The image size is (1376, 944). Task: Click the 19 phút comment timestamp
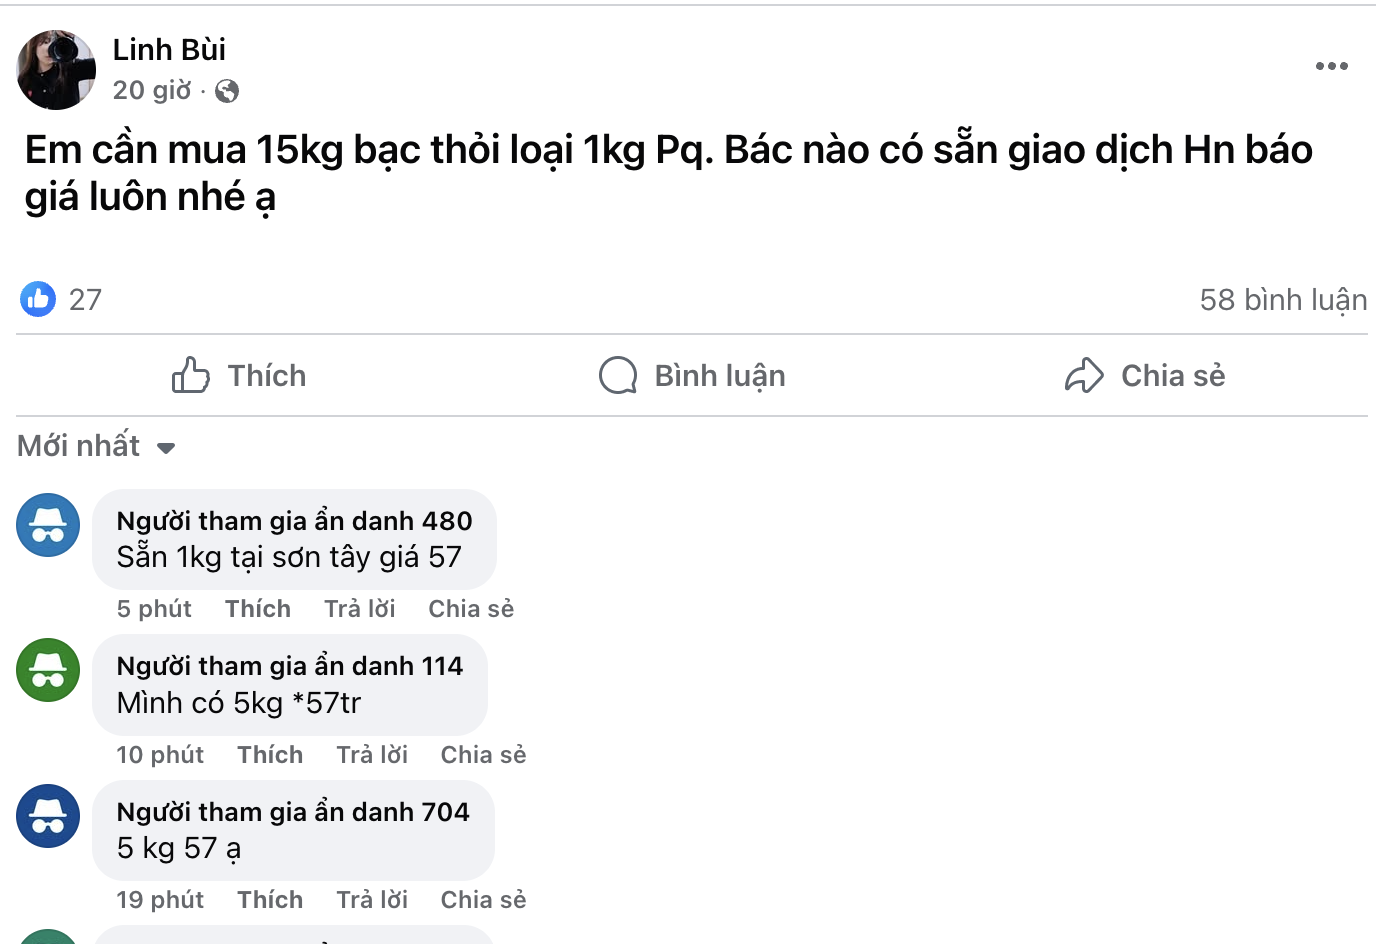[x=160, y=900]
